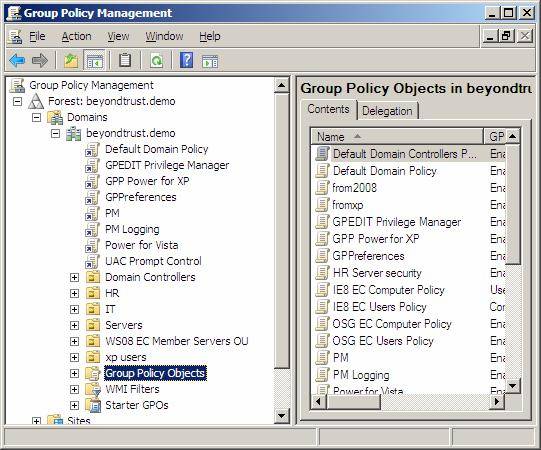The image size is (541, 450).
Task: Select Power for Vista in the tree
Action: [142, 245]
